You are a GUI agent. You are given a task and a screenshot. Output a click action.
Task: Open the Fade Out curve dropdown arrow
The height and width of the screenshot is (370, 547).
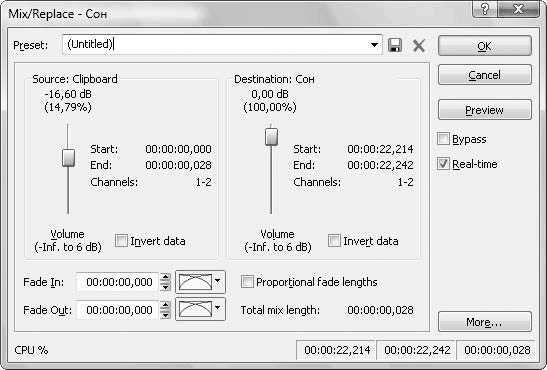point(218,308)
